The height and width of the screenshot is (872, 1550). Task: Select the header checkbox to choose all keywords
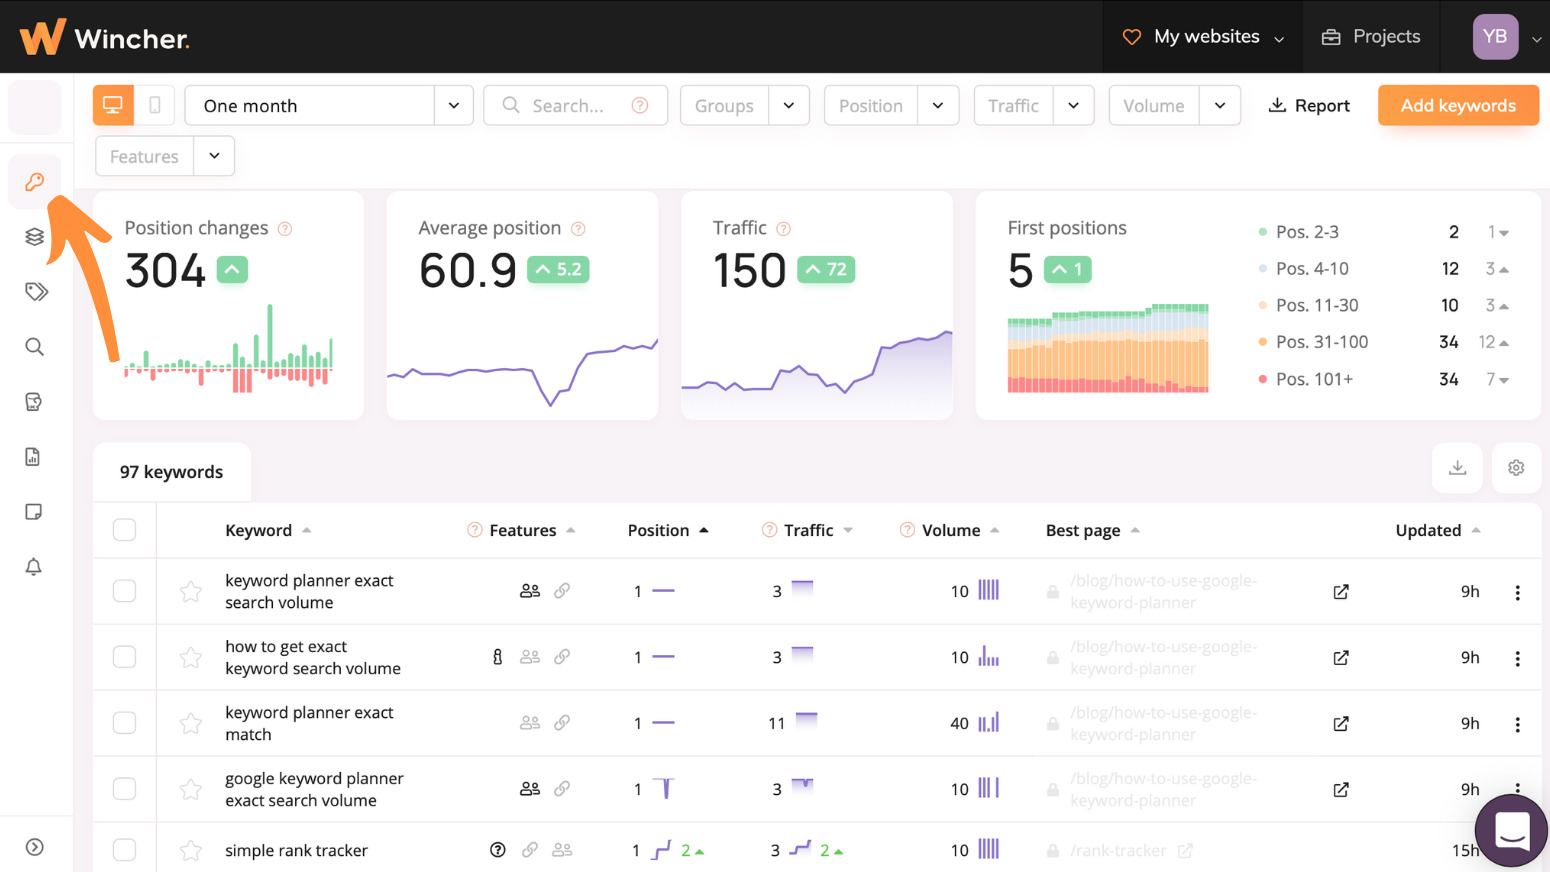pos(124,530)
